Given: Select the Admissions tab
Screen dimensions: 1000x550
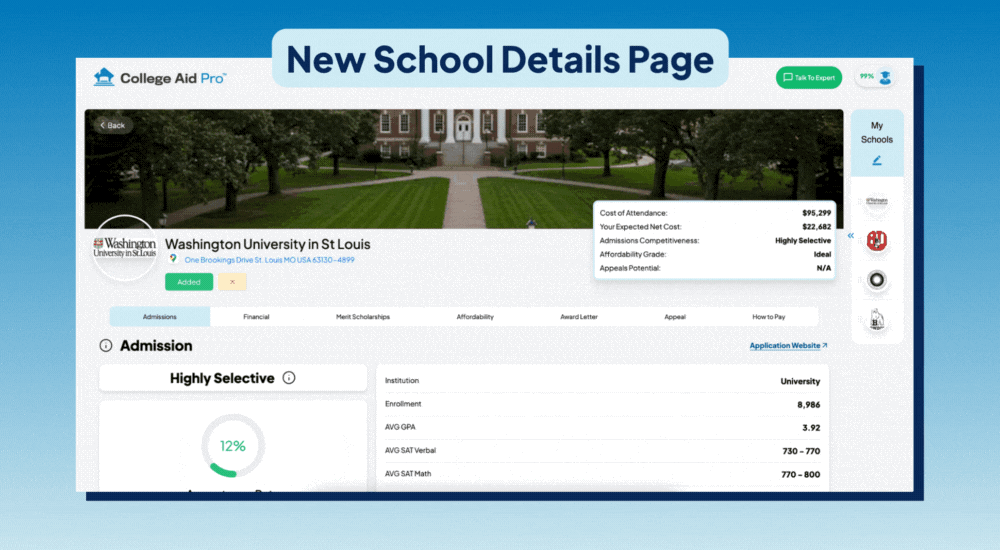Looking at the screenshot, I should coord(159,316).
